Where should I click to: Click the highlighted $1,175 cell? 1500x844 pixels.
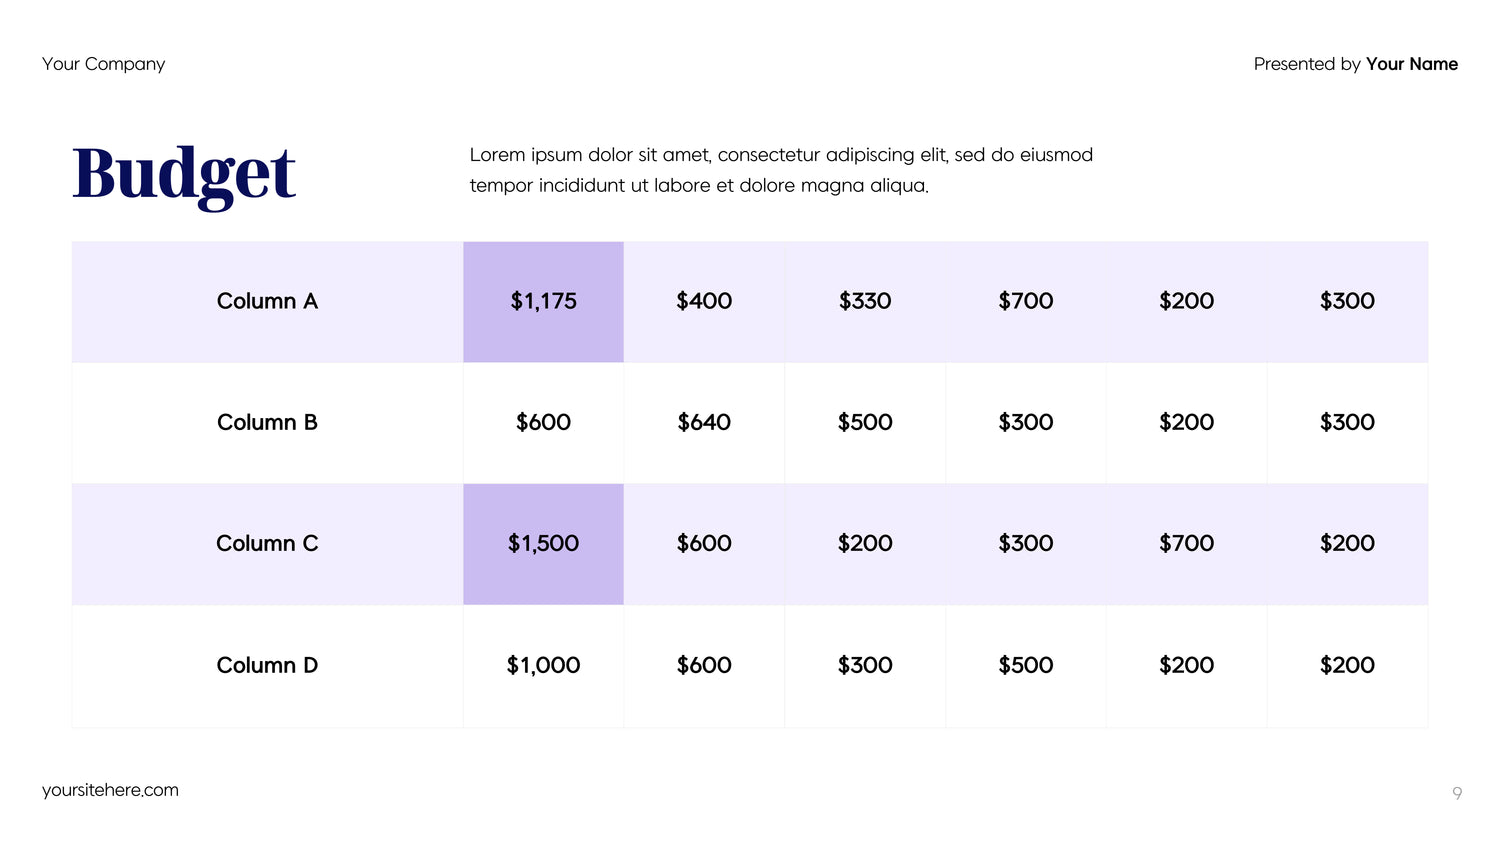coord(543,301)
